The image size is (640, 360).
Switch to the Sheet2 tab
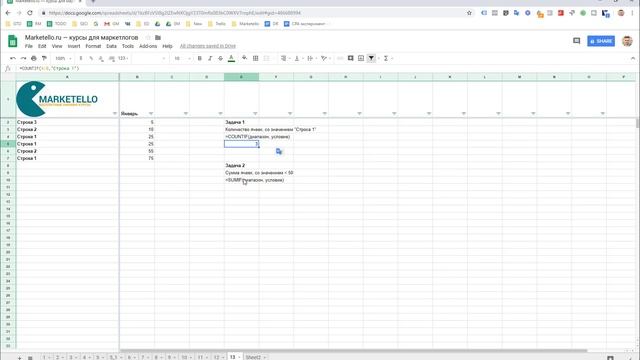click(256, 357)
